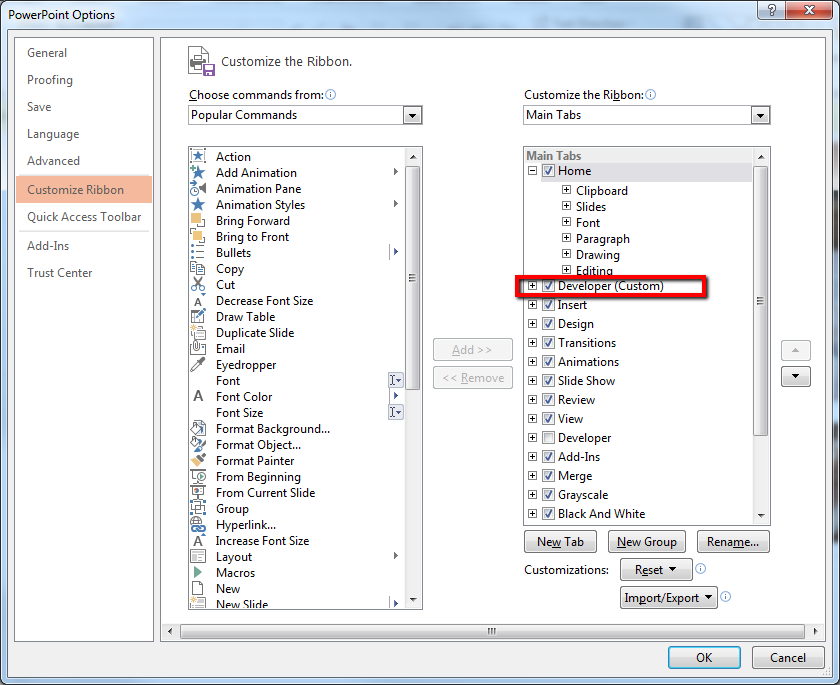
Task: Open the Popular Commands dropdown
Action: tap(412, 115)
